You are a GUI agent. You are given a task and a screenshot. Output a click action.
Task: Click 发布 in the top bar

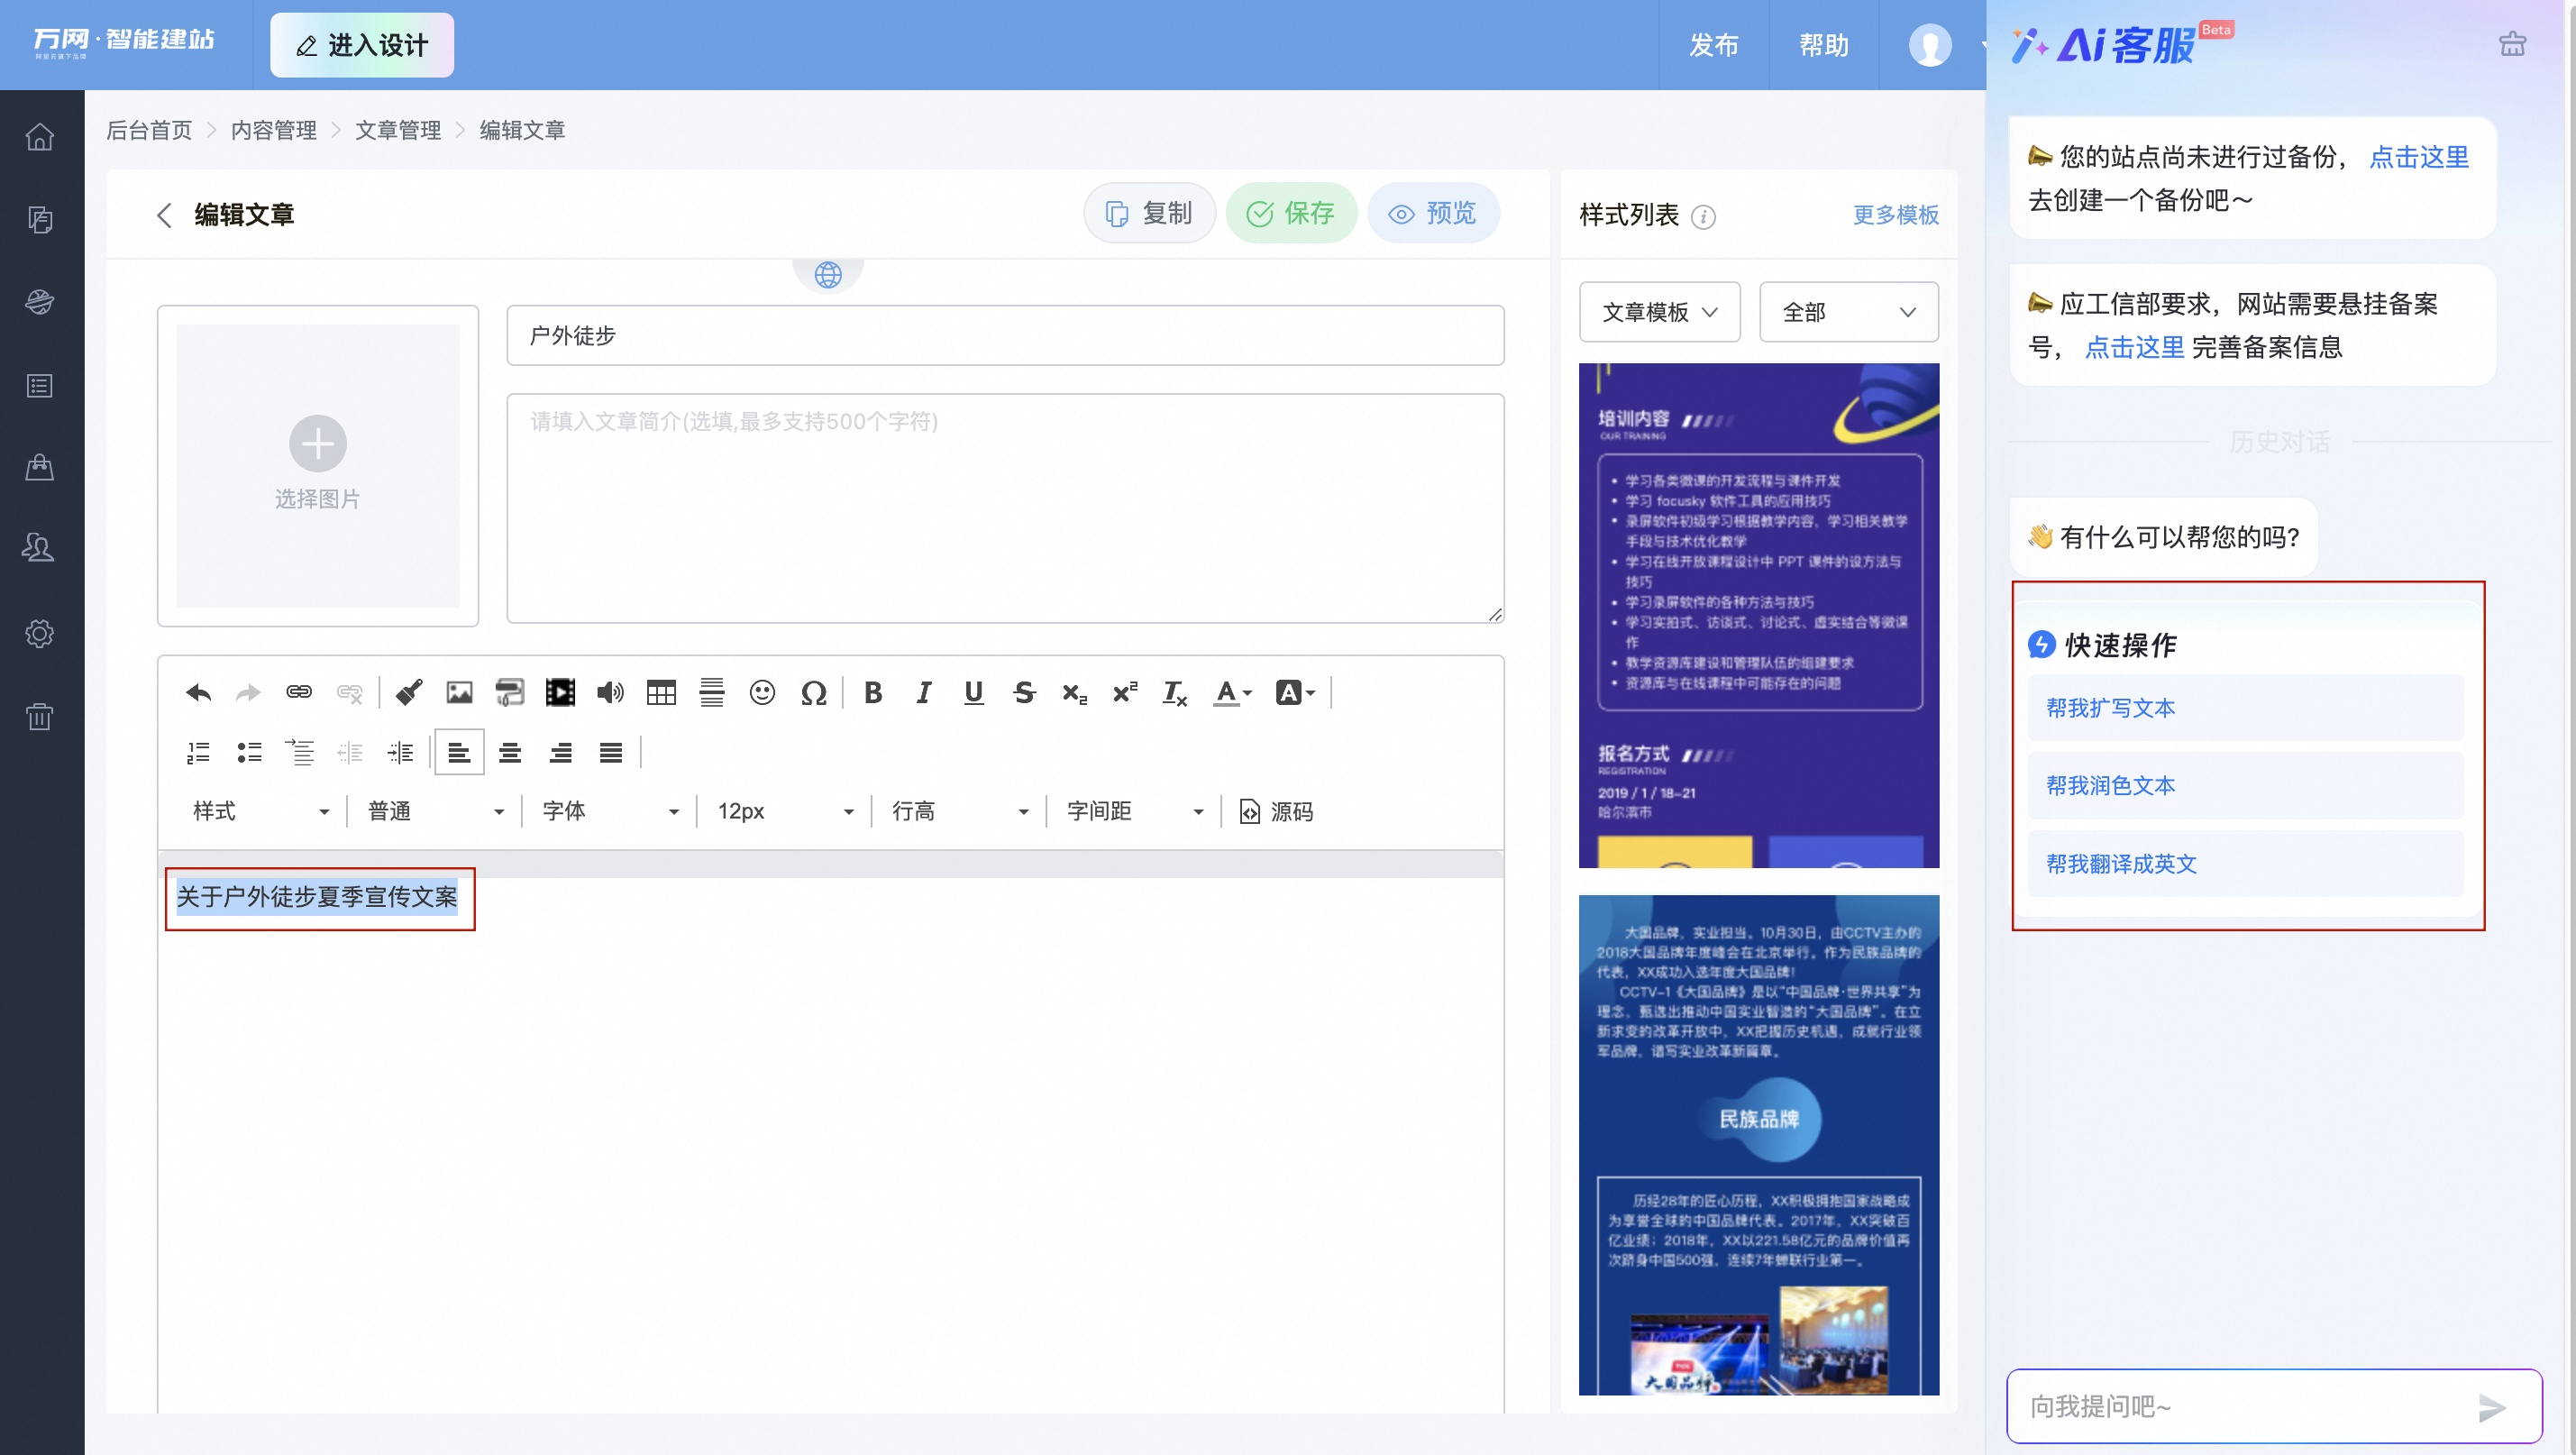point(1714,45)
